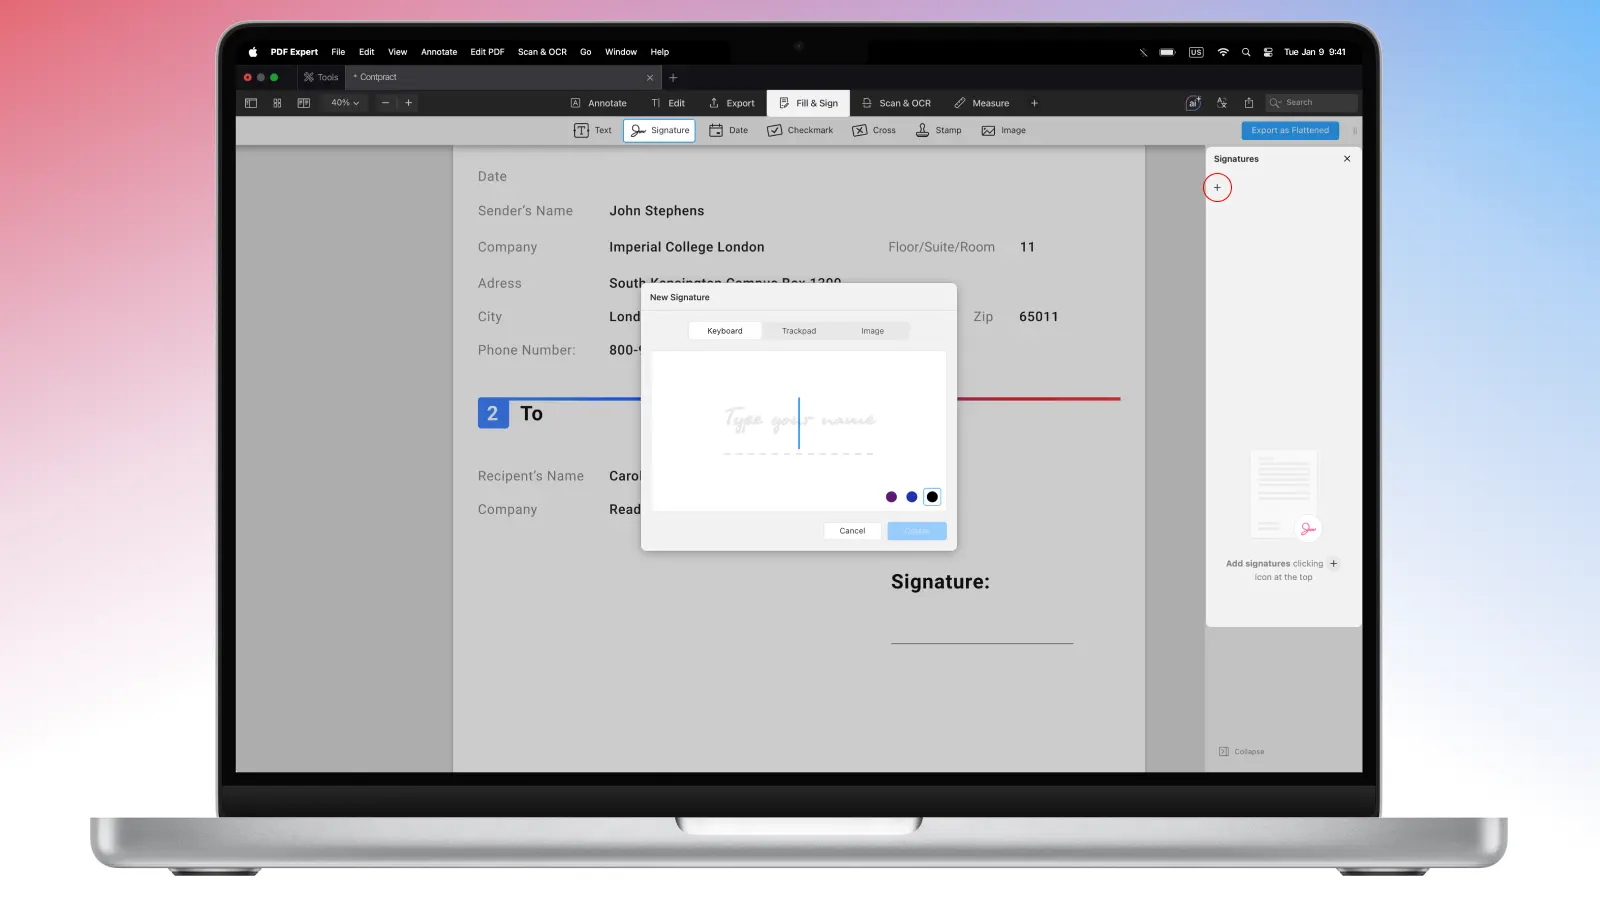Viewport: 1600px width, 900px height.
Task: Choose the purple signature color
Action: [x=891, y=497]
